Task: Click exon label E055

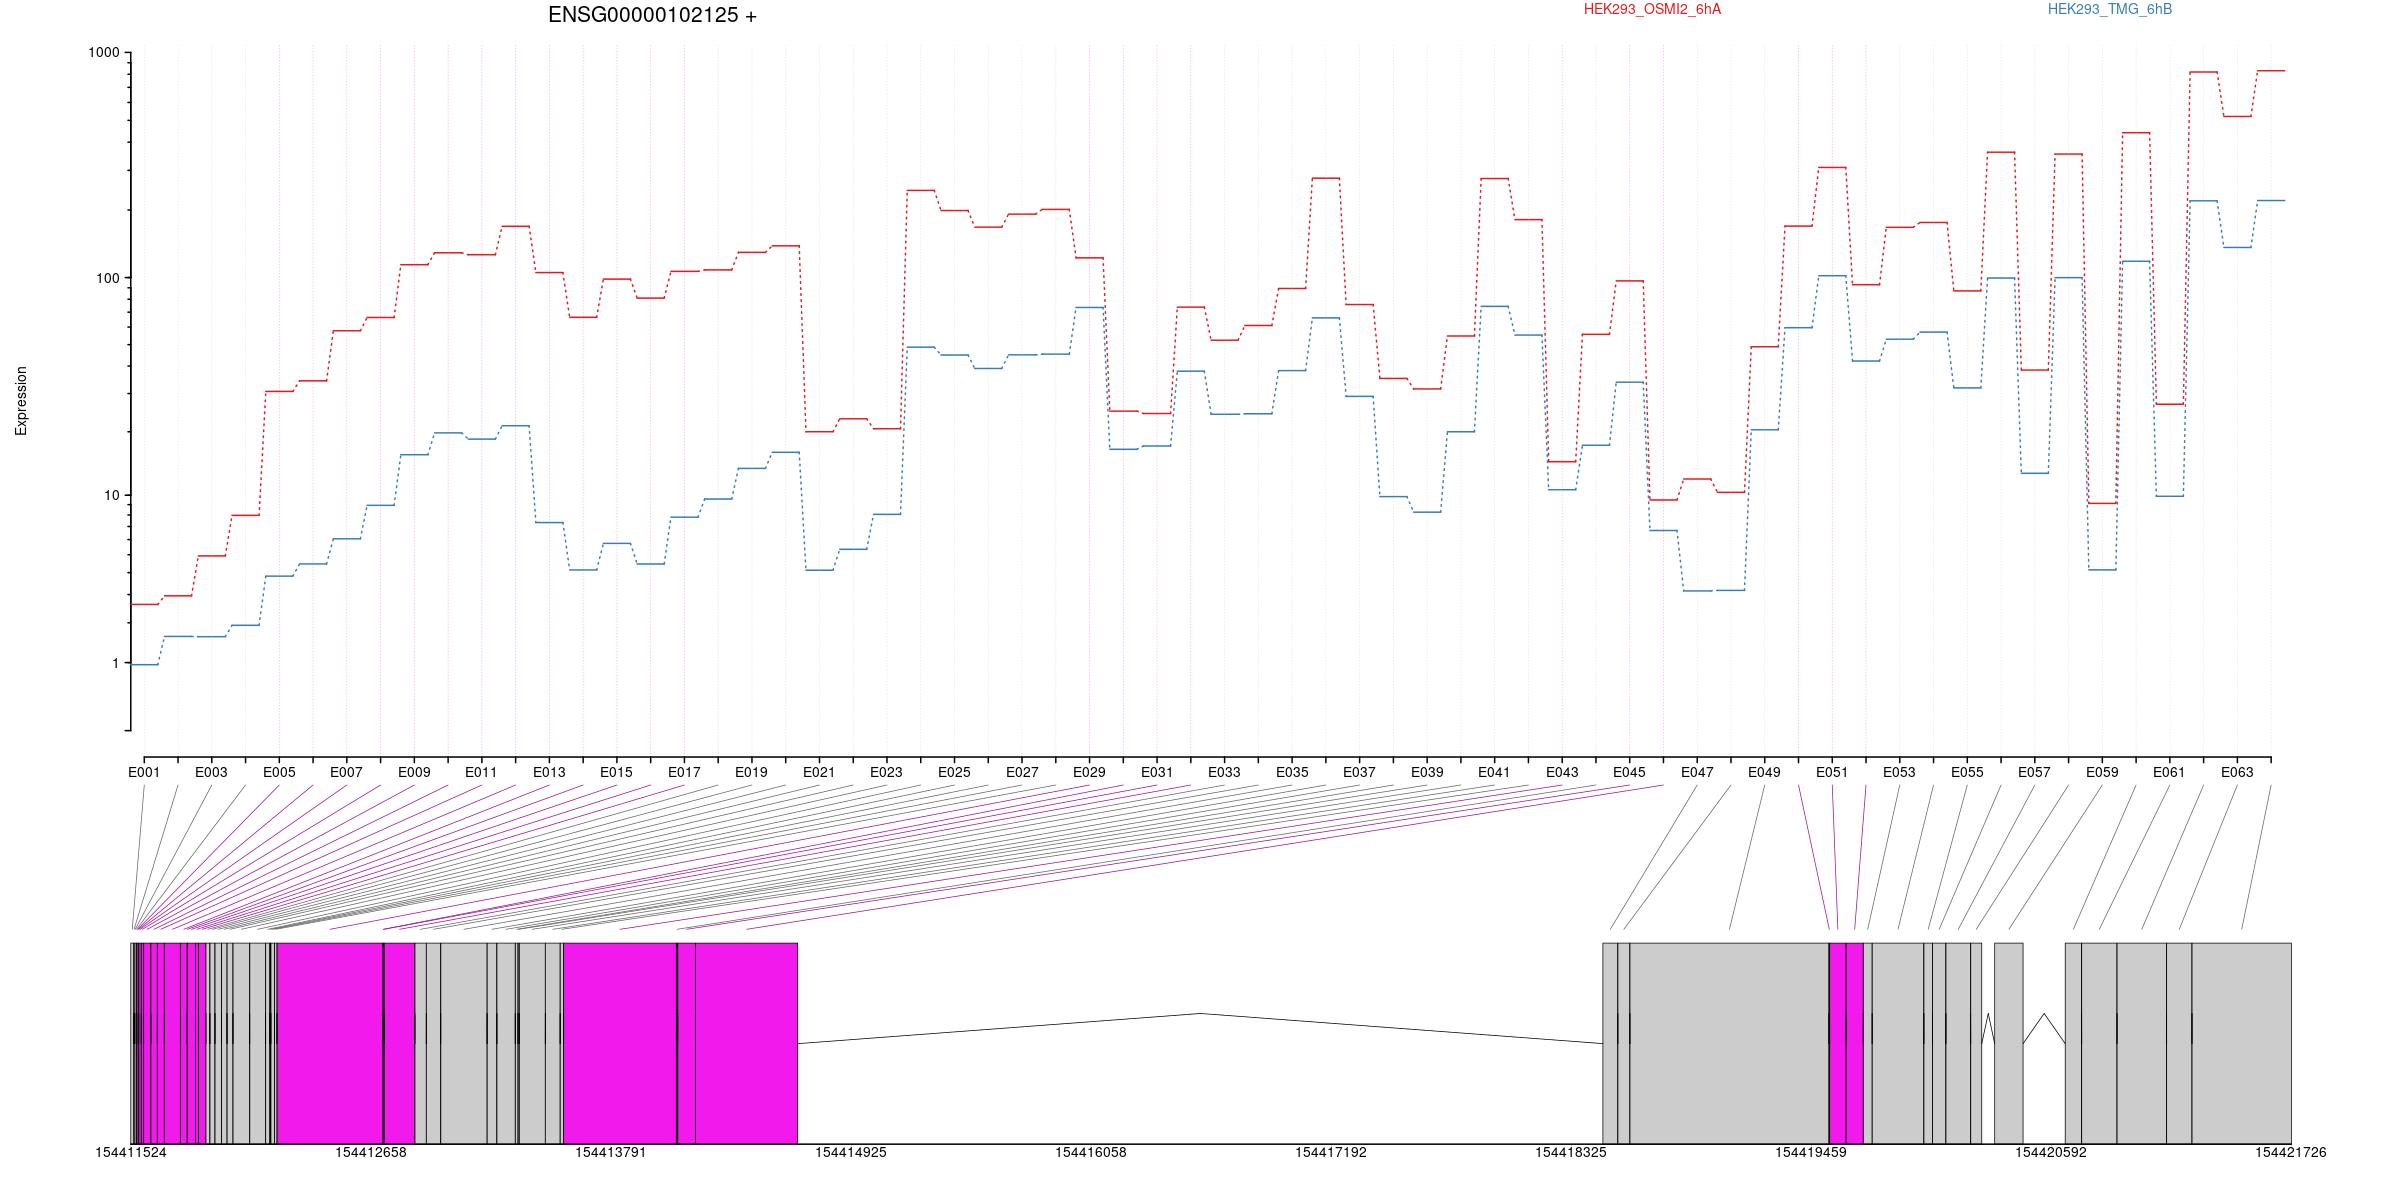Action: tap(1967, 772)
